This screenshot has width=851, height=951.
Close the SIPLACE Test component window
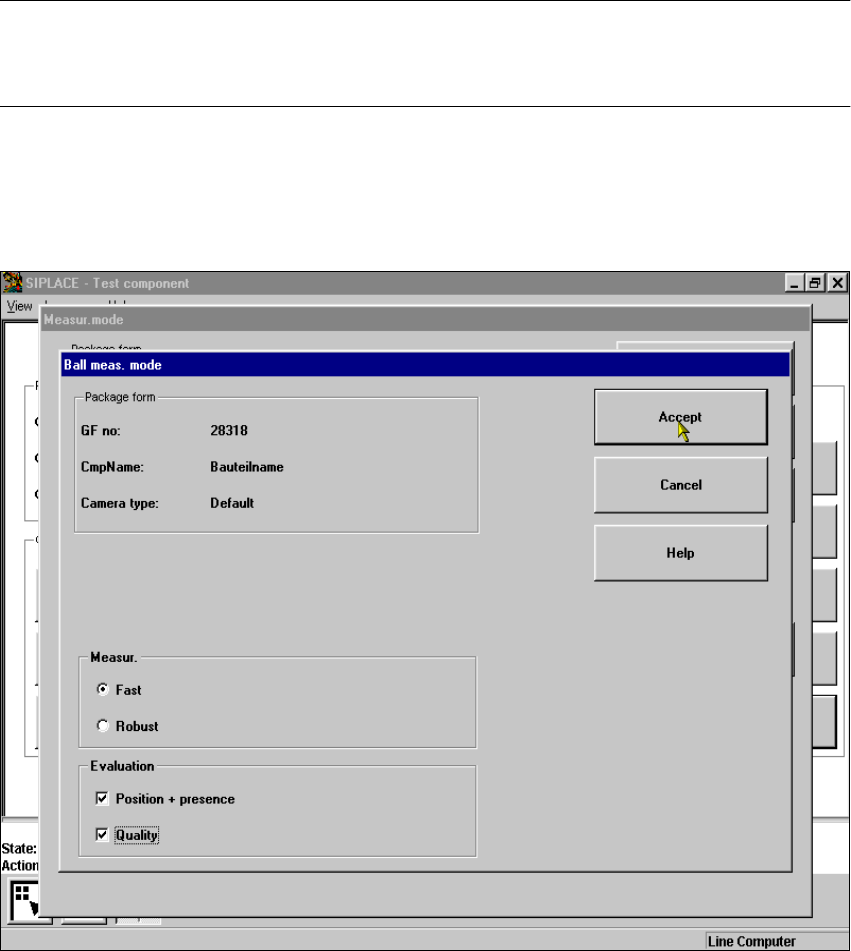coord(837,283)
